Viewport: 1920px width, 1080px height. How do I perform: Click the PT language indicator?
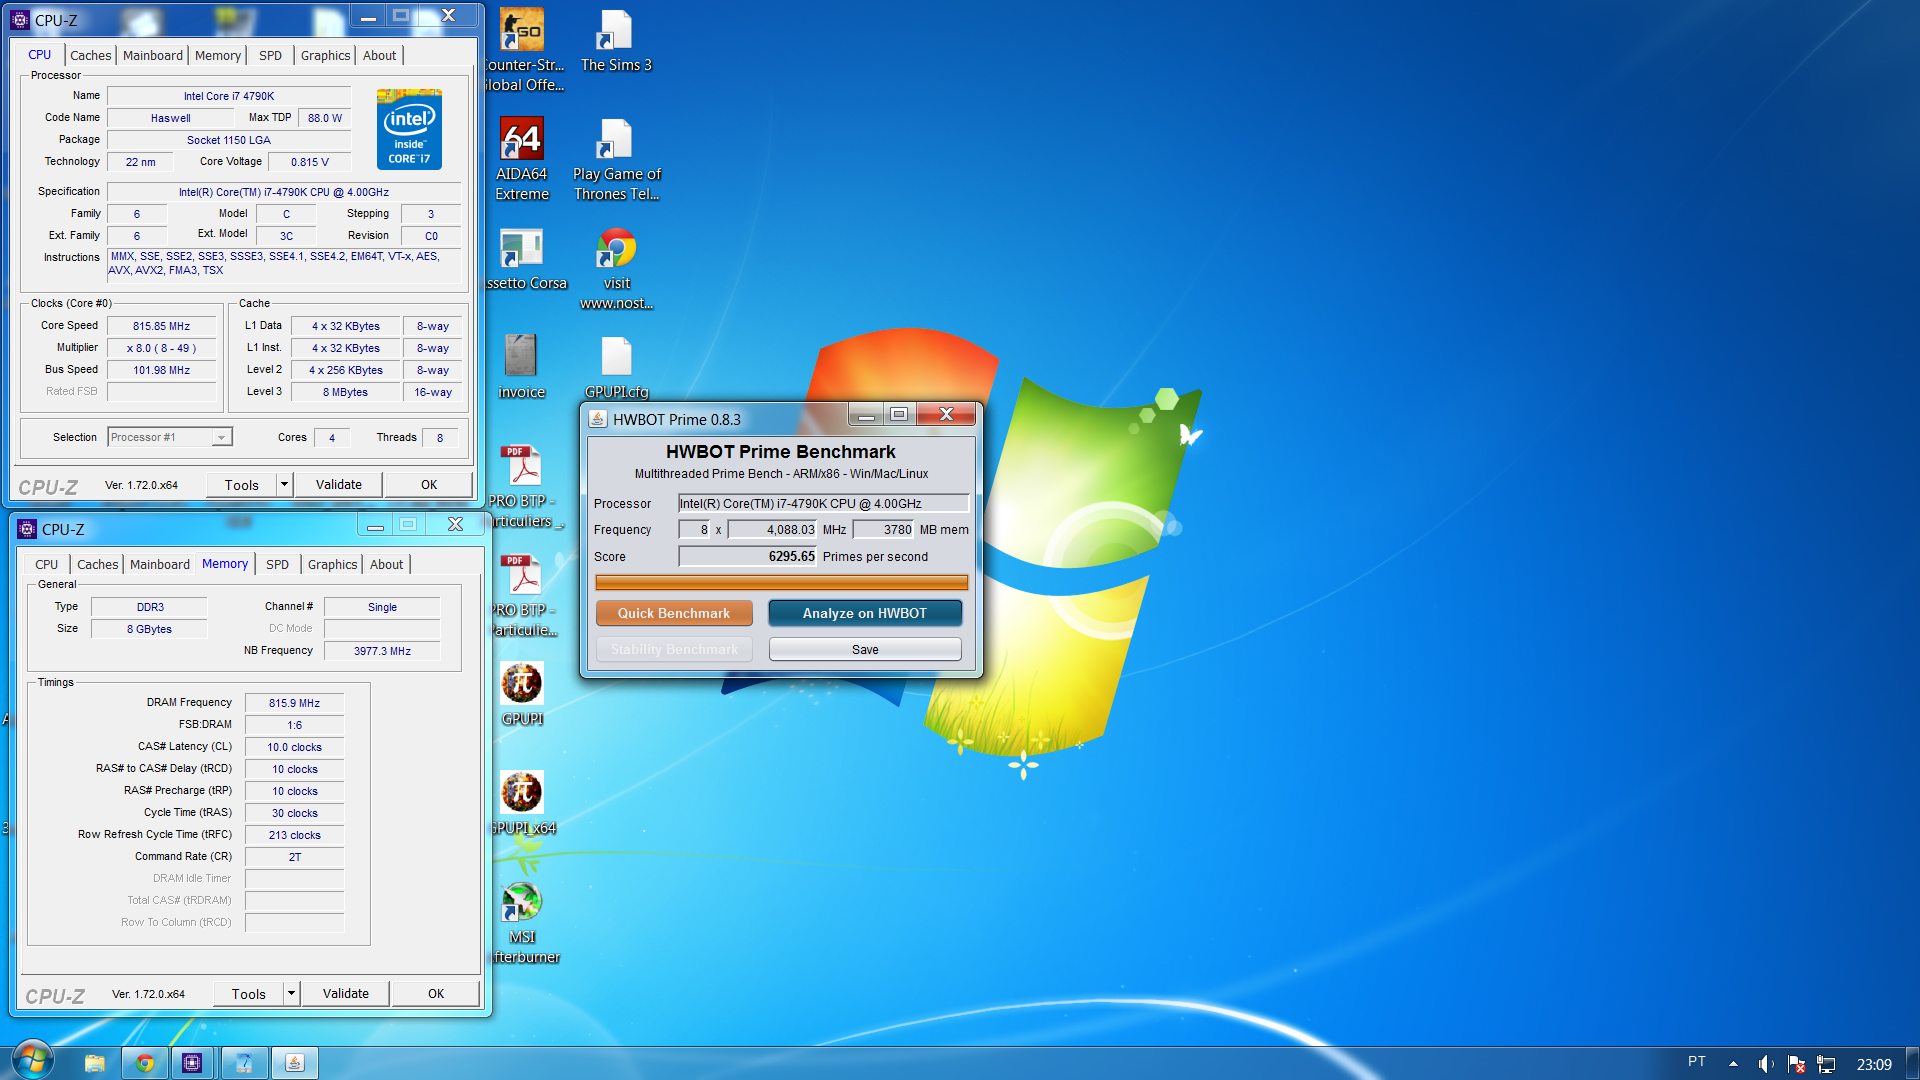[x=1697, y=1062]
